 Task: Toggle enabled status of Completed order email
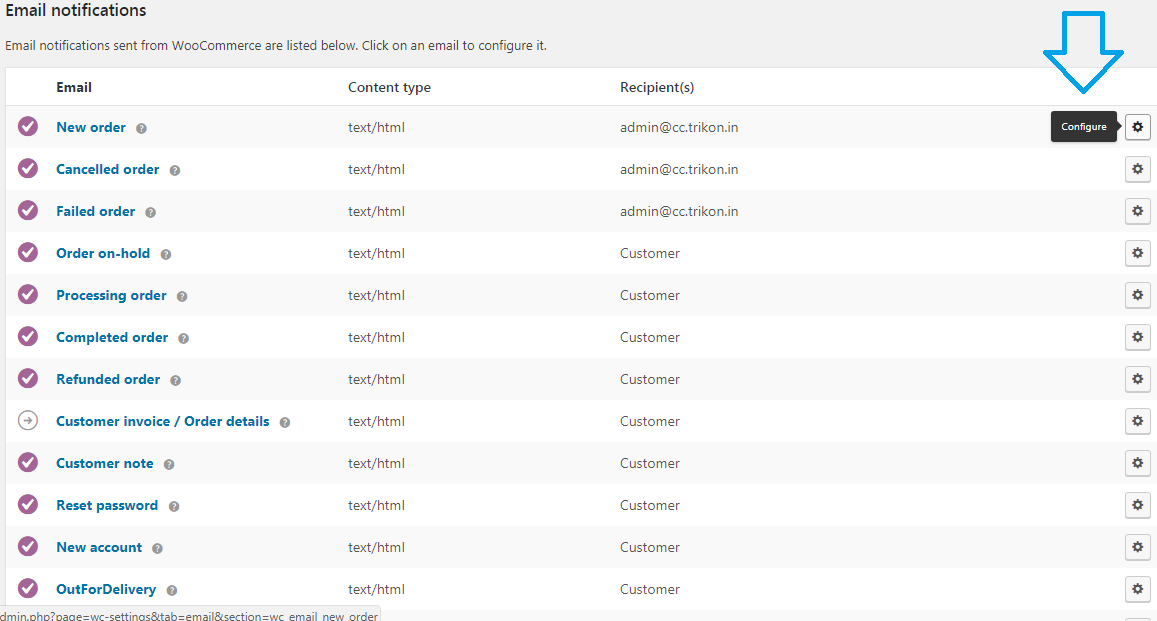coord(28,336)
